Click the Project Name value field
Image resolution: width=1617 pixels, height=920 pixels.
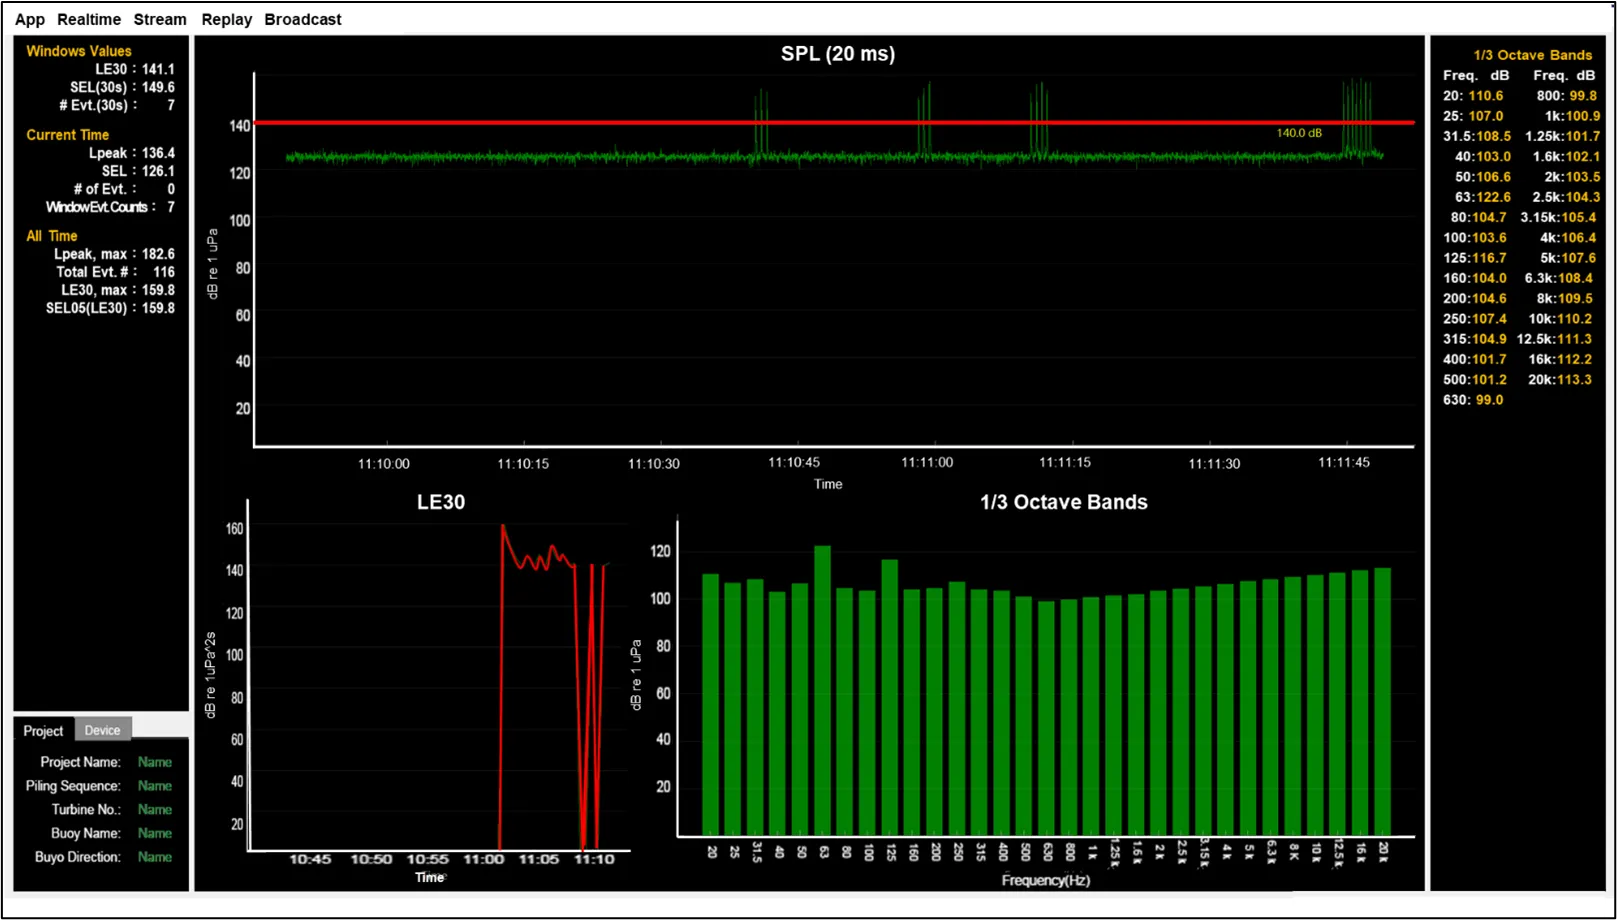click(x=154, y=762)
